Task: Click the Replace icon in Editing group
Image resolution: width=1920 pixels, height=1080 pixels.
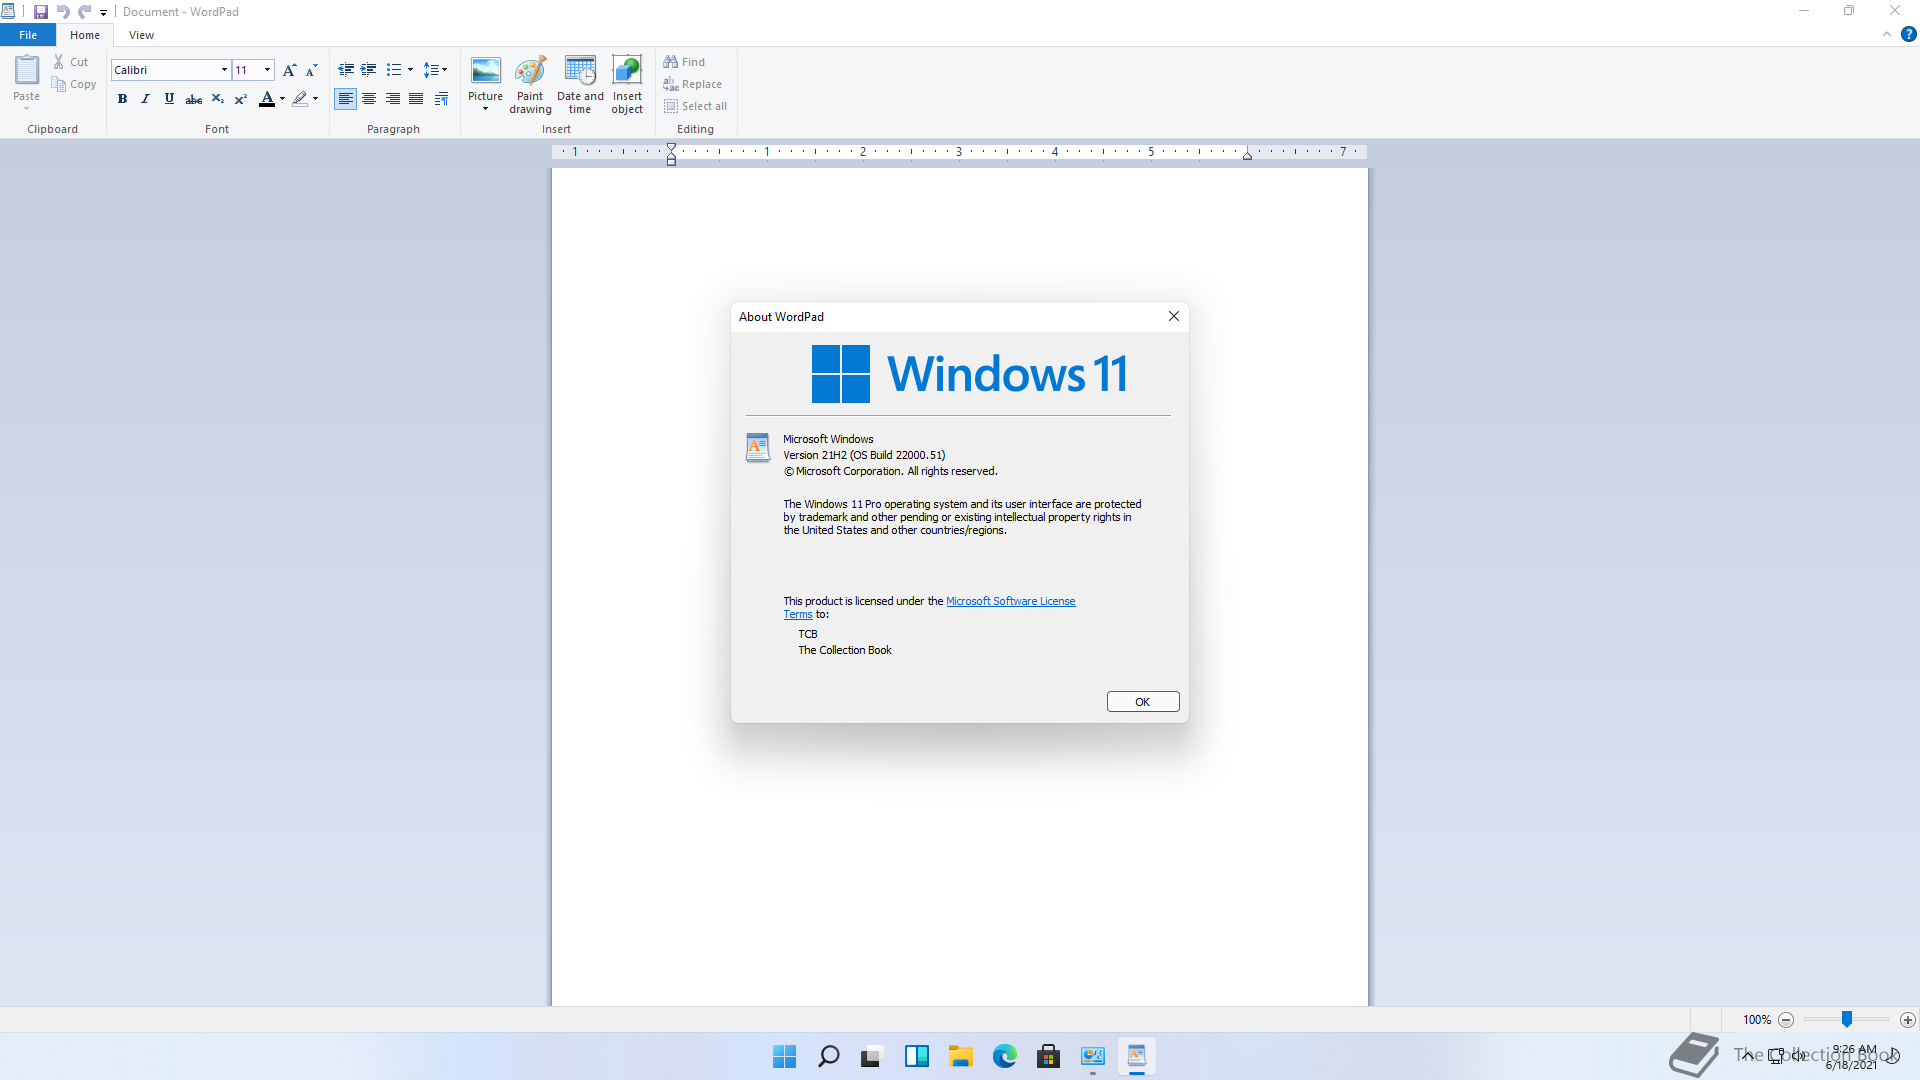Action: point(671,84)
